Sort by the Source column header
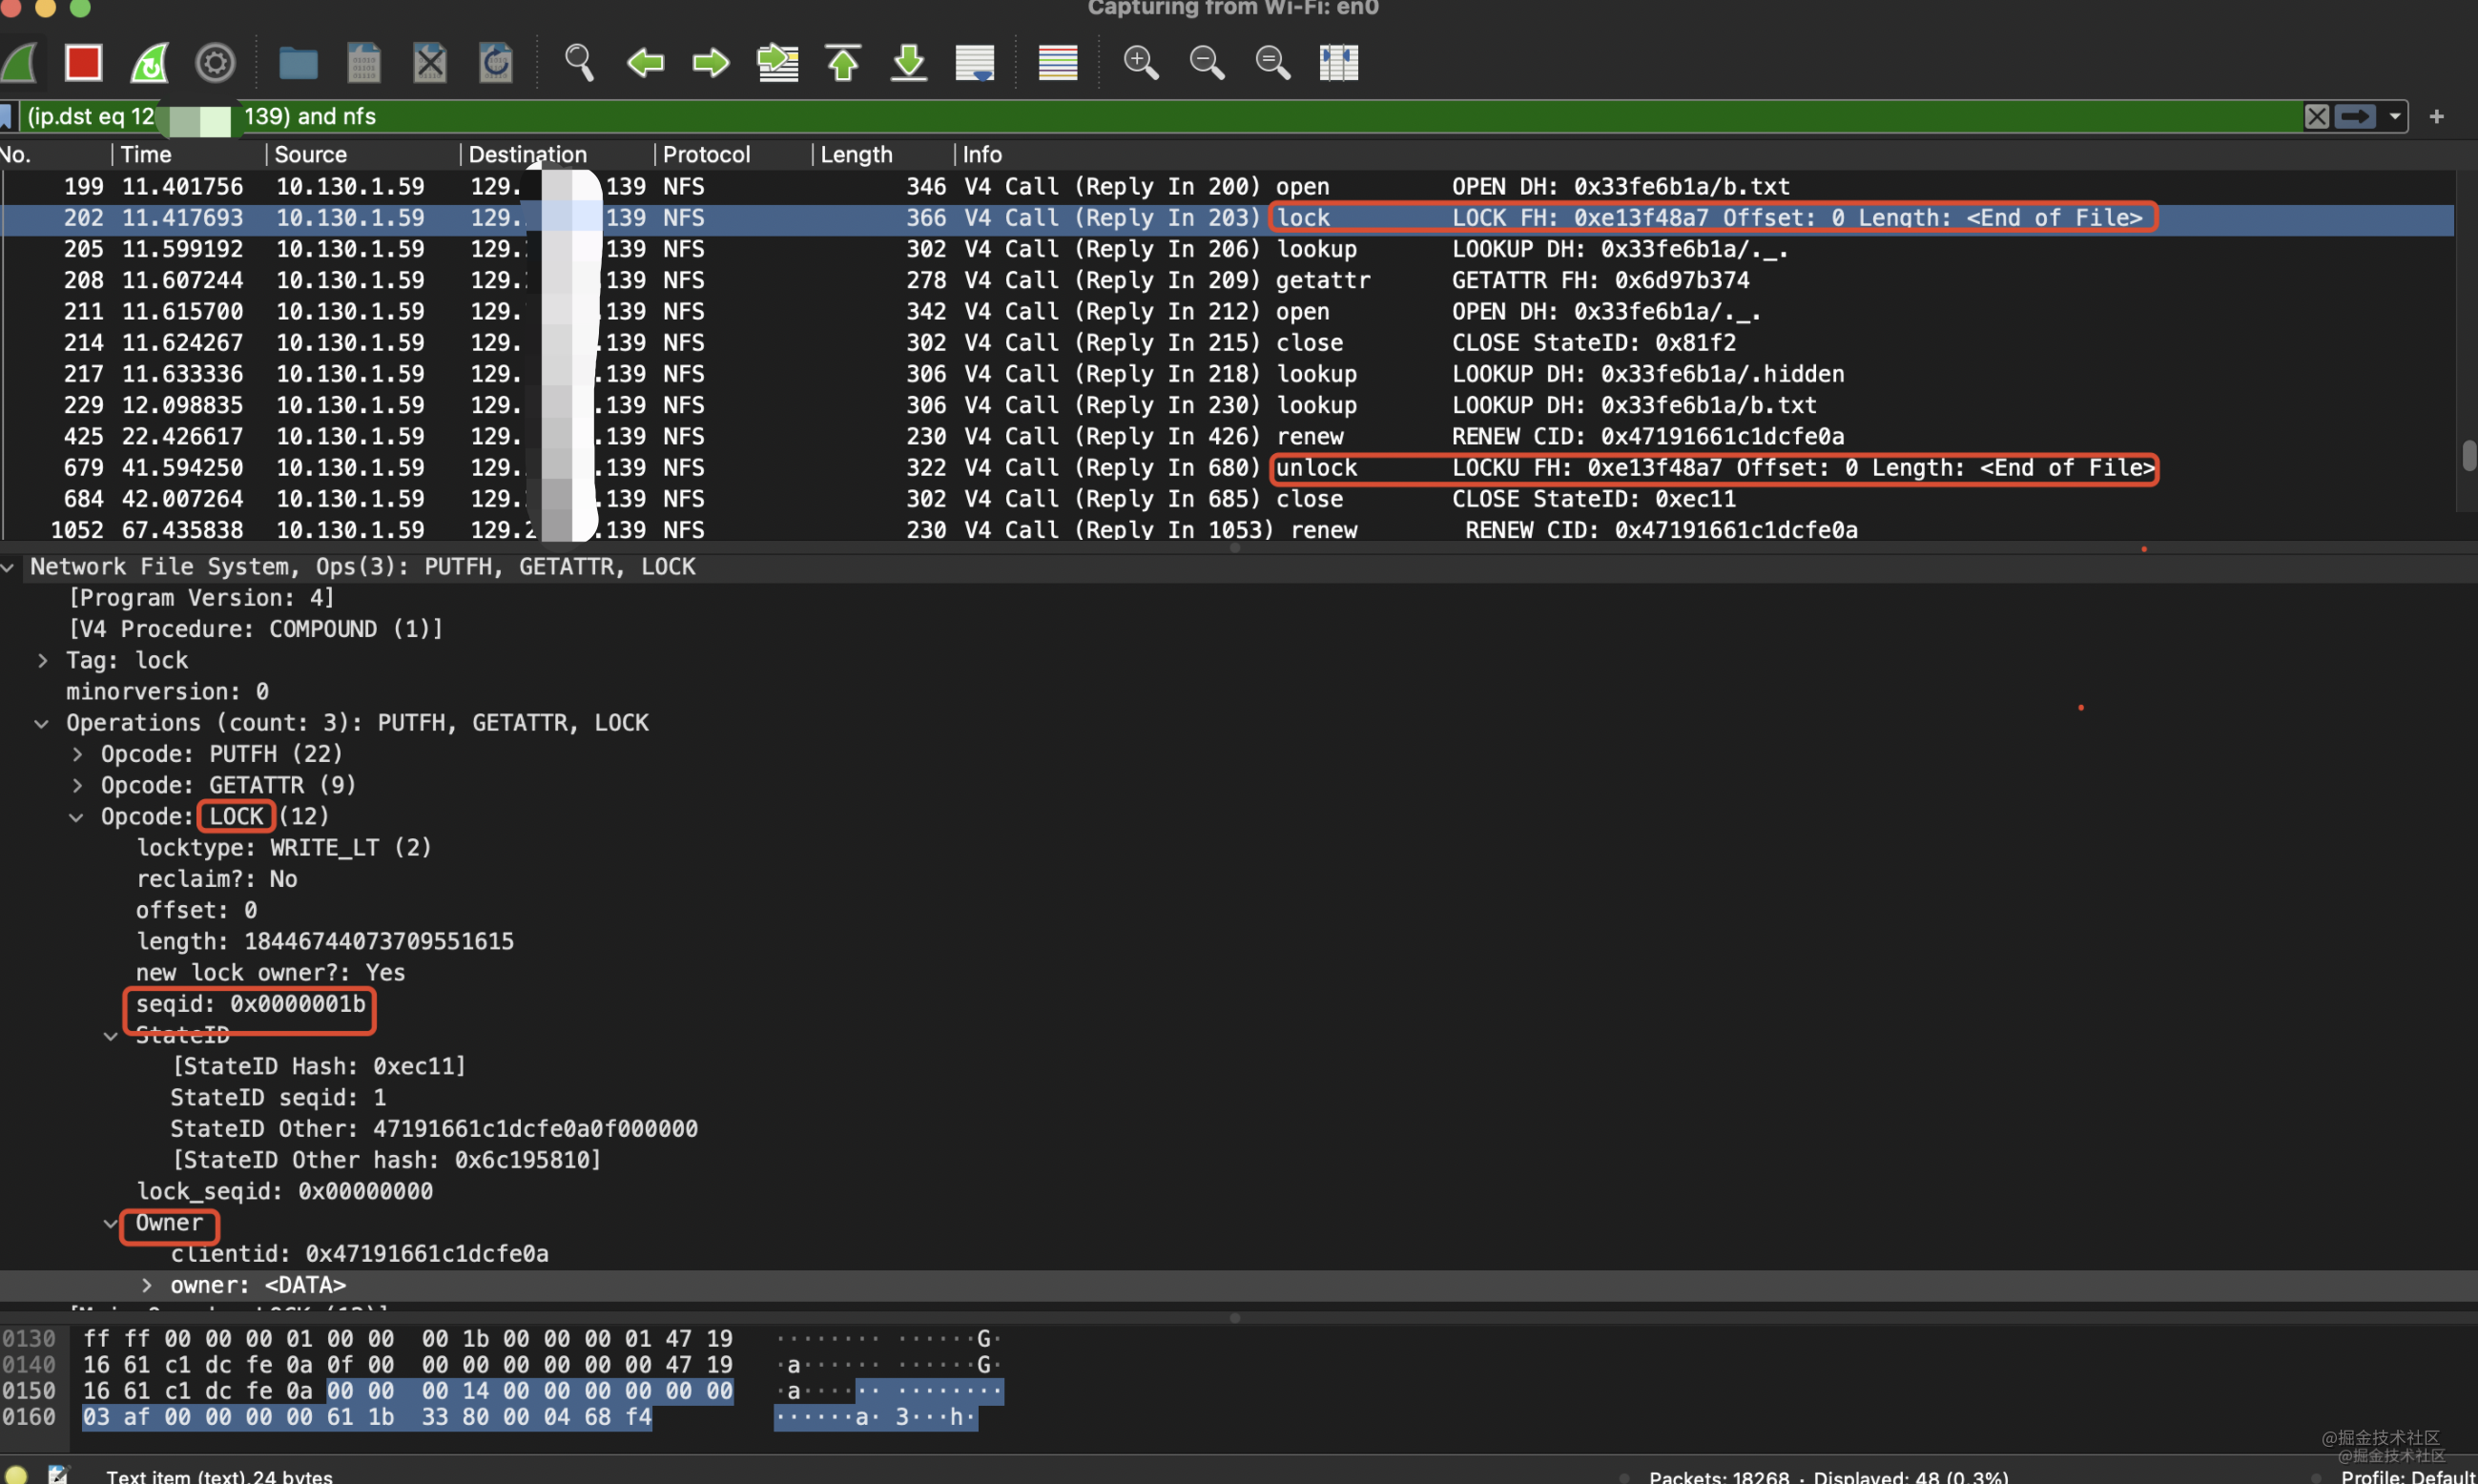Image resolution: width=2478 pixels, height=1484 pixels. 363,154
